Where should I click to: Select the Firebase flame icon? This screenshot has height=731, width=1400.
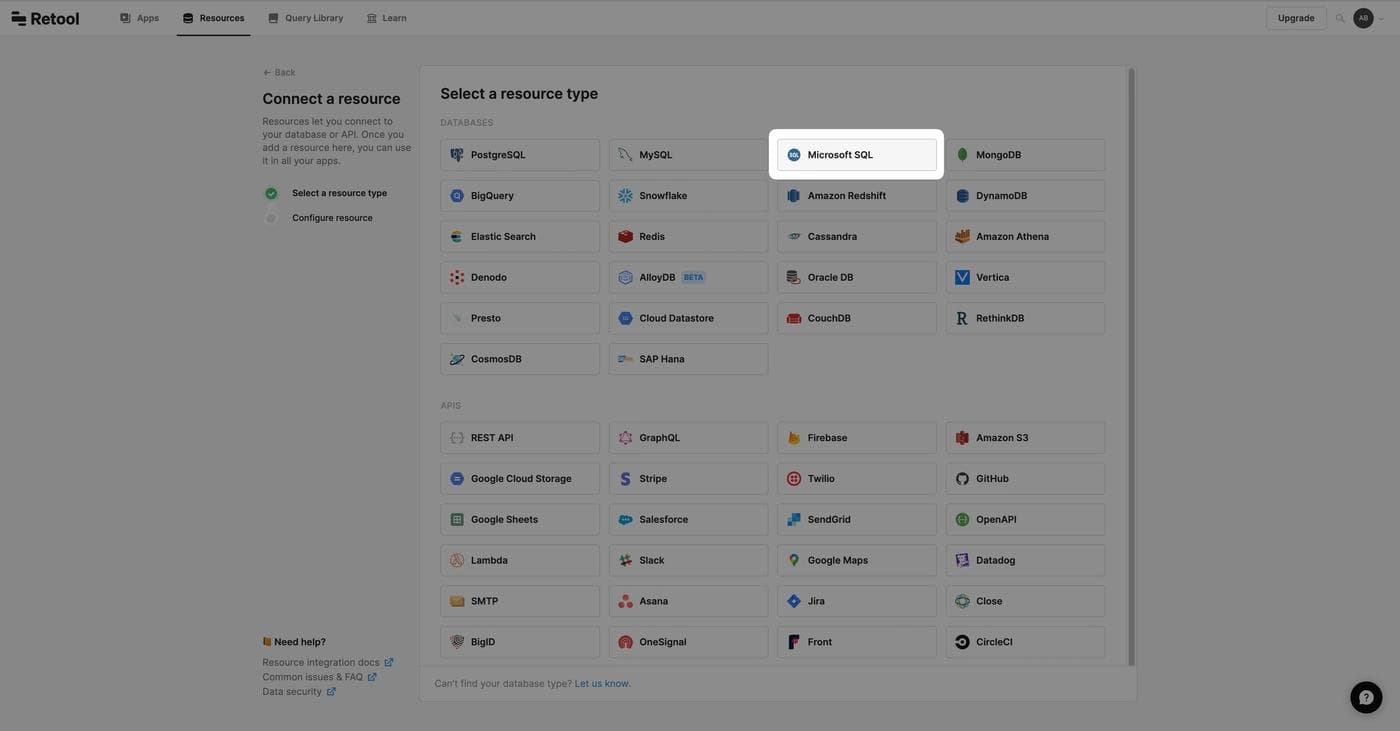(794, 438)
